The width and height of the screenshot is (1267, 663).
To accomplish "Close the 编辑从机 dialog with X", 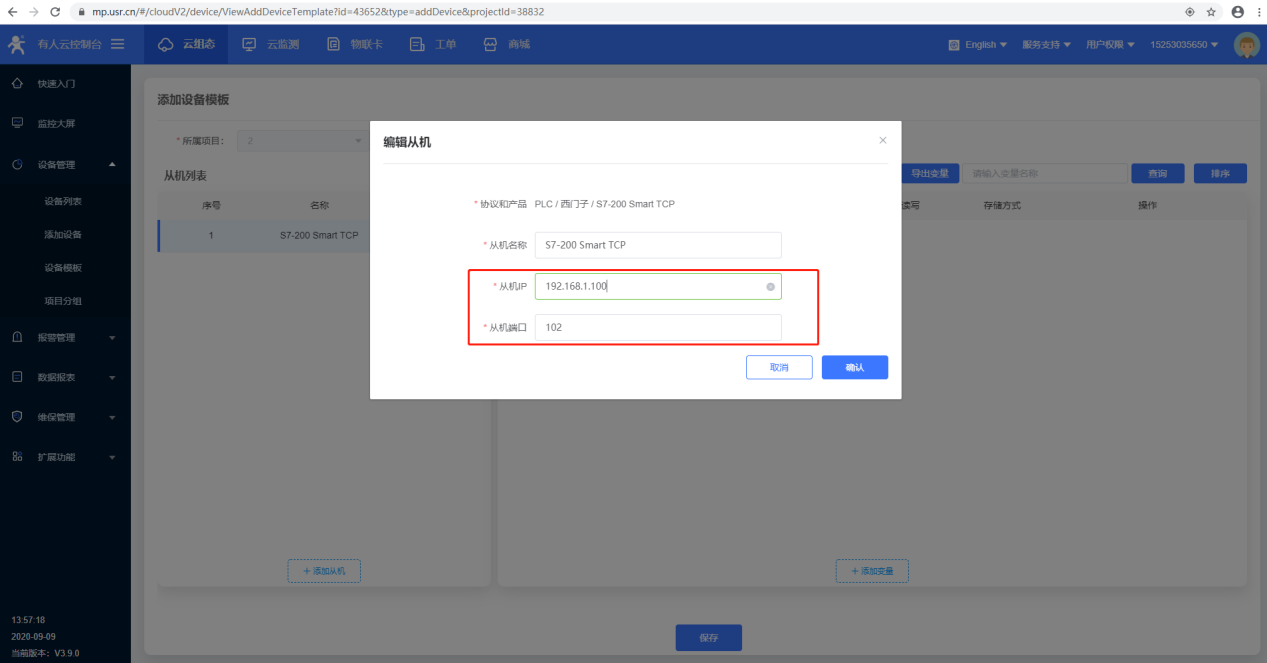I will click(x=882, y=140).
